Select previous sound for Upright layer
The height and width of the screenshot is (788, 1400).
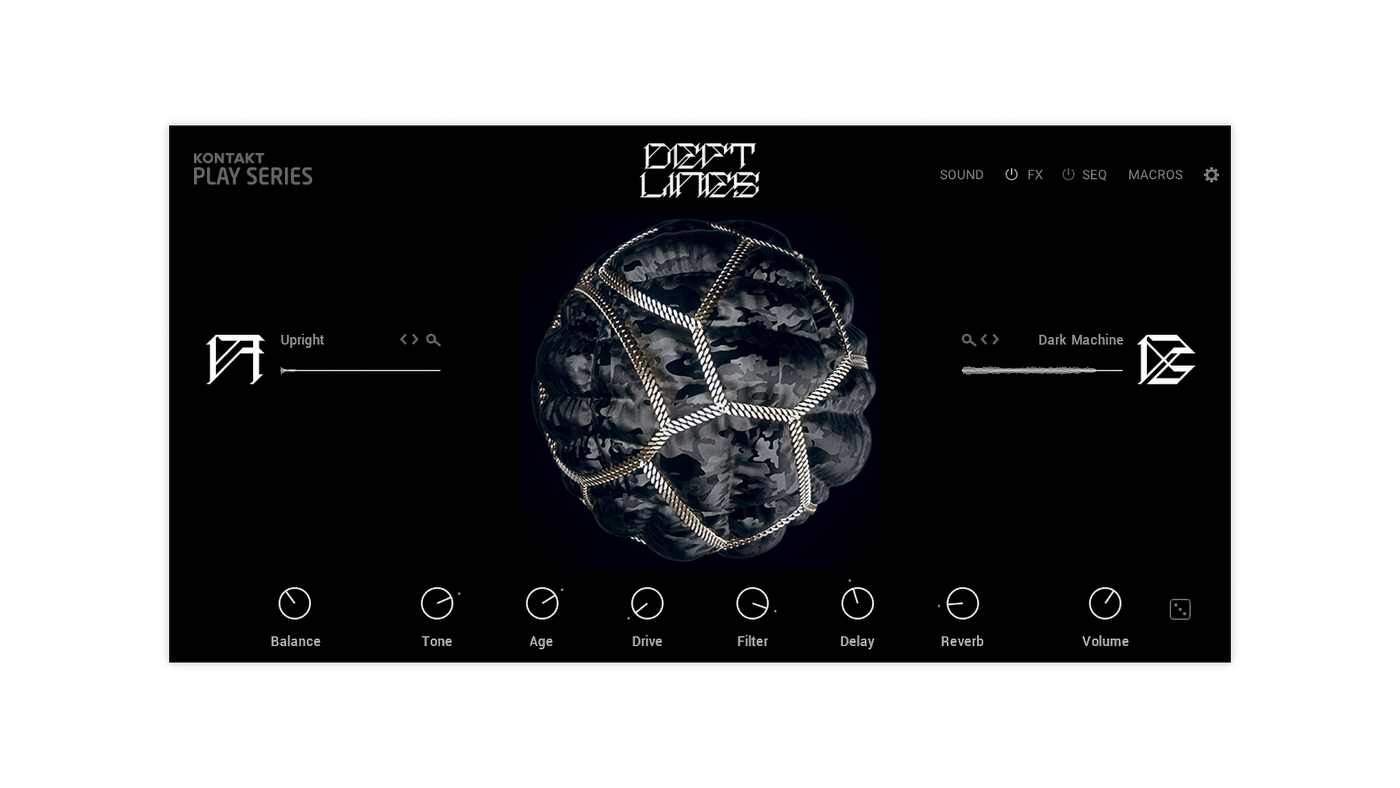tap(404, 340)
